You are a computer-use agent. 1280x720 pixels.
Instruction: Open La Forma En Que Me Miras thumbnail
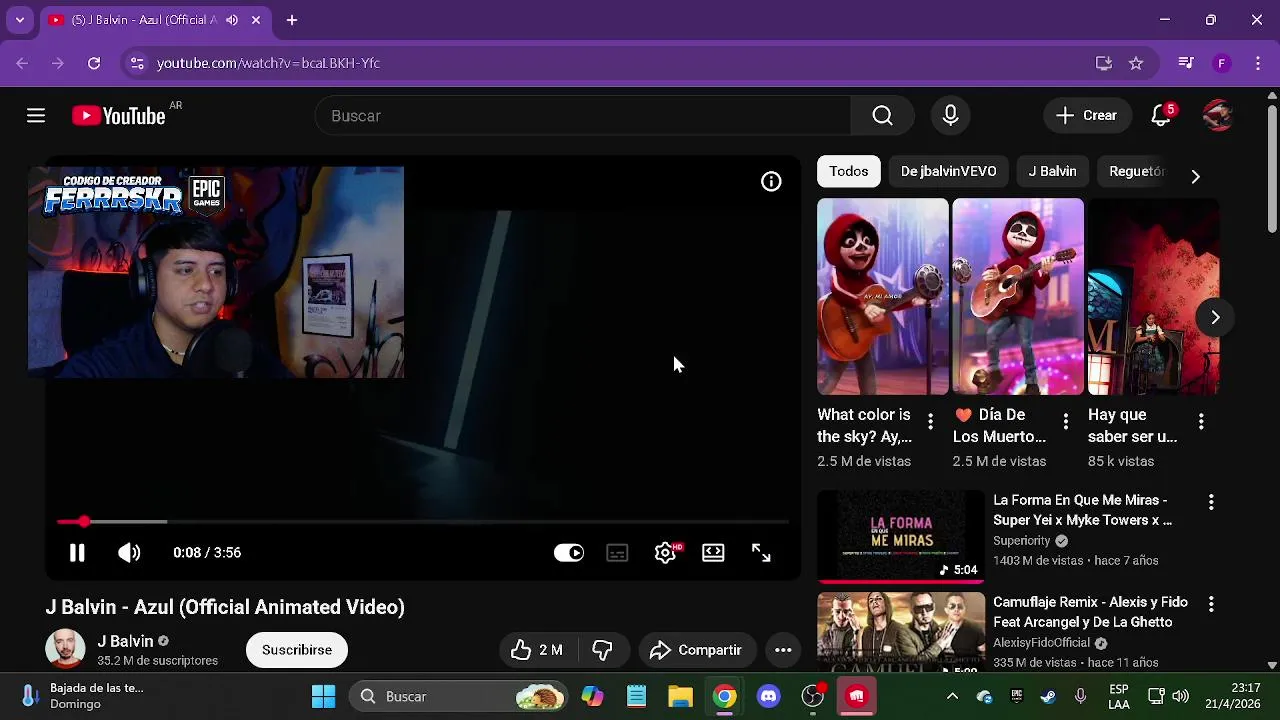tap(901, 537)
